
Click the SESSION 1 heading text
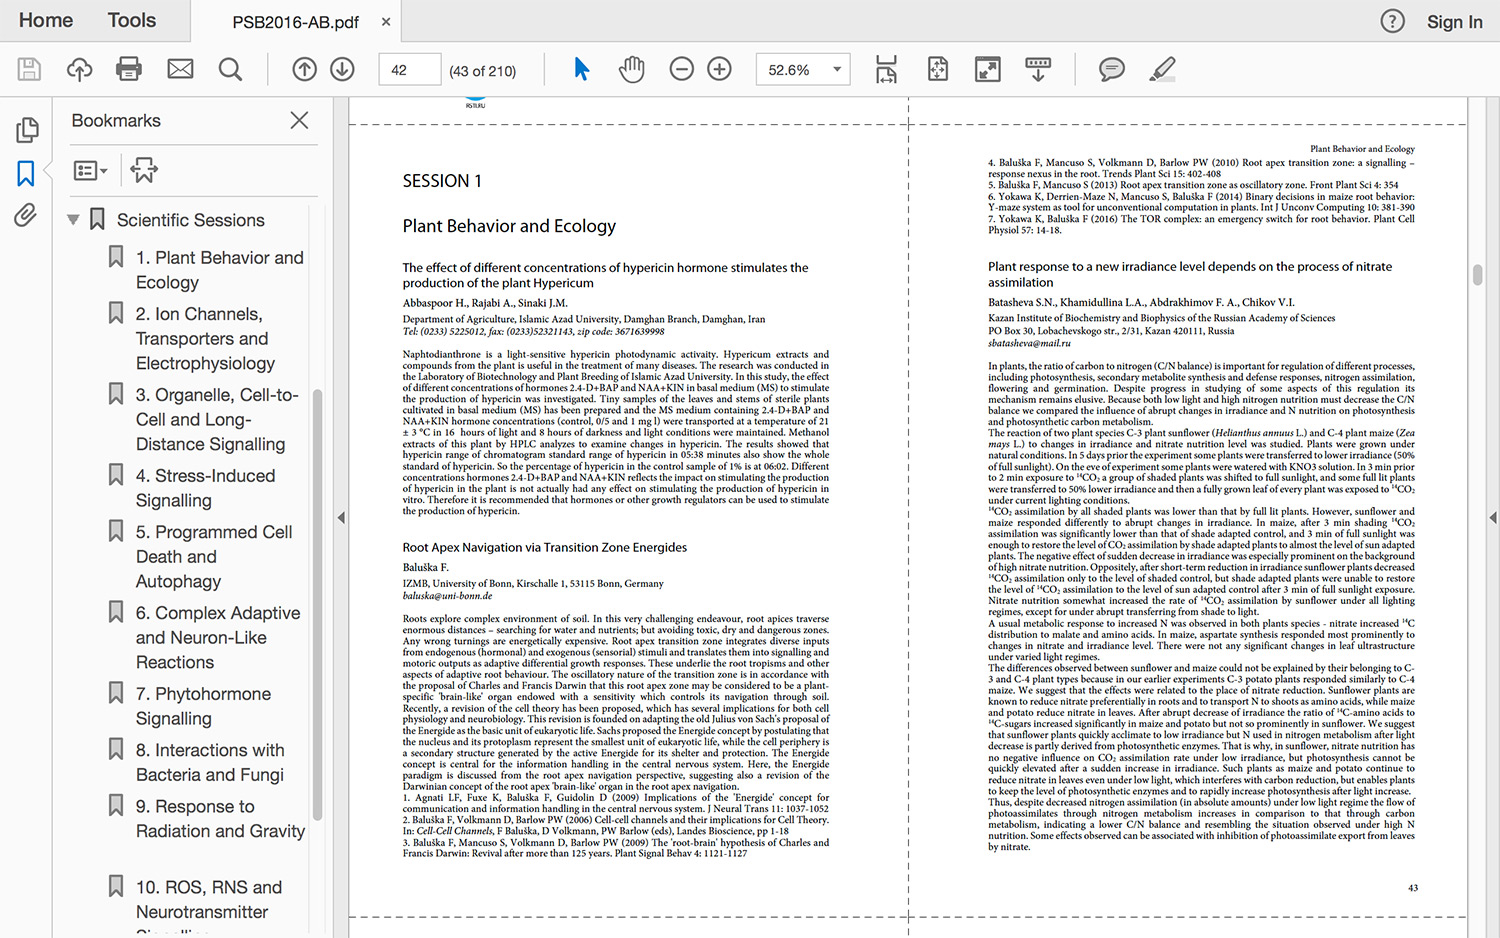pos(442,181)
